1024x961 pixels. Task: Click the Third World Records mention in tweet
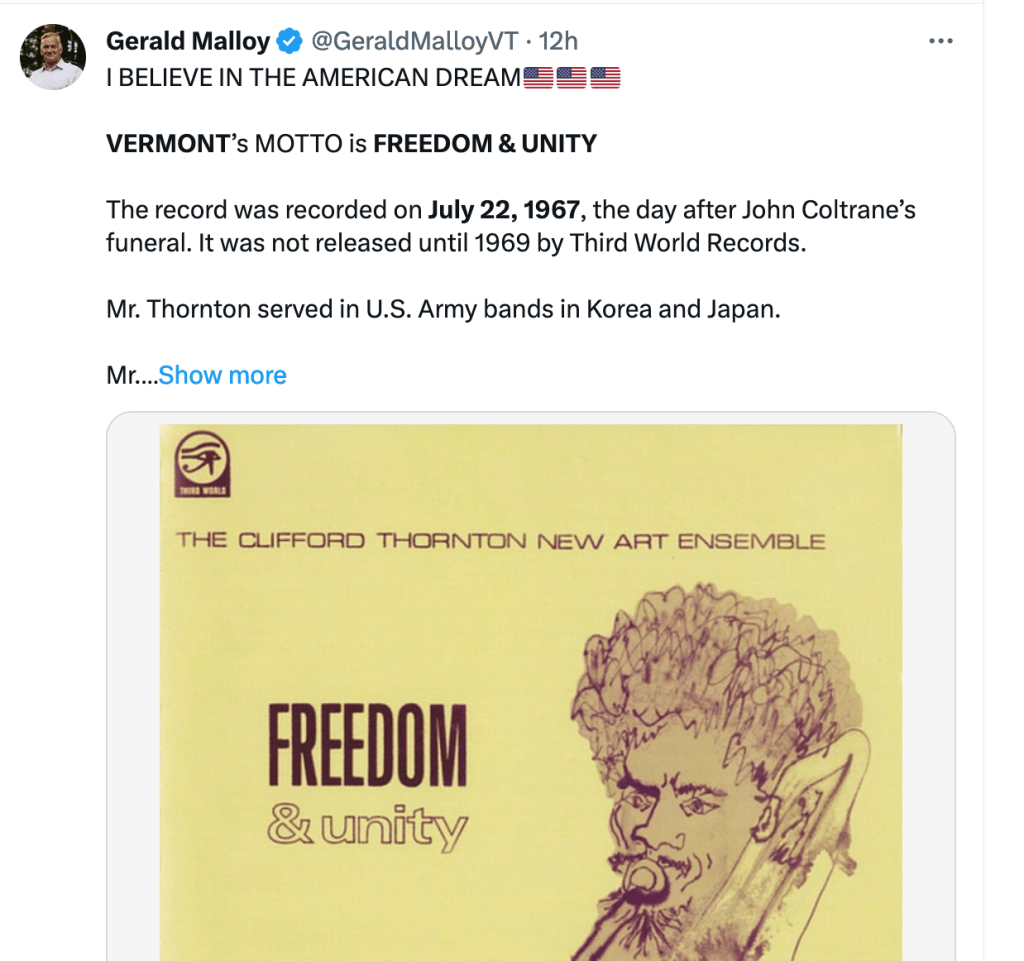coord(685,243)
